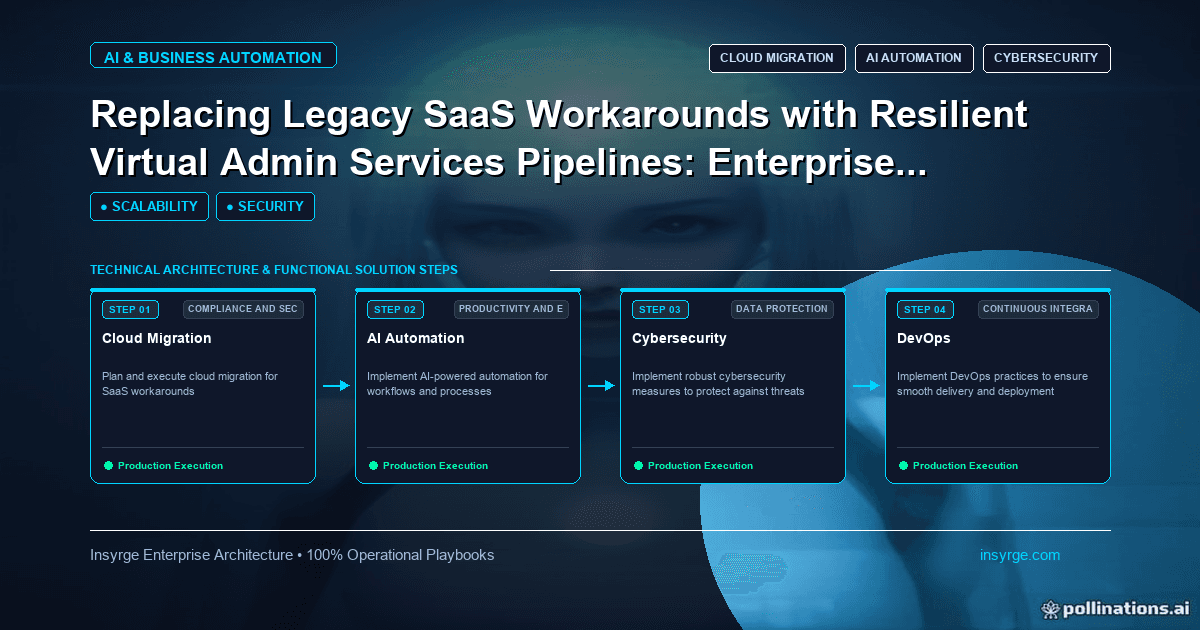This screenshot has height=630, width=1200.
Task: Click the Step 03 badge
Action: pos(660,309)
